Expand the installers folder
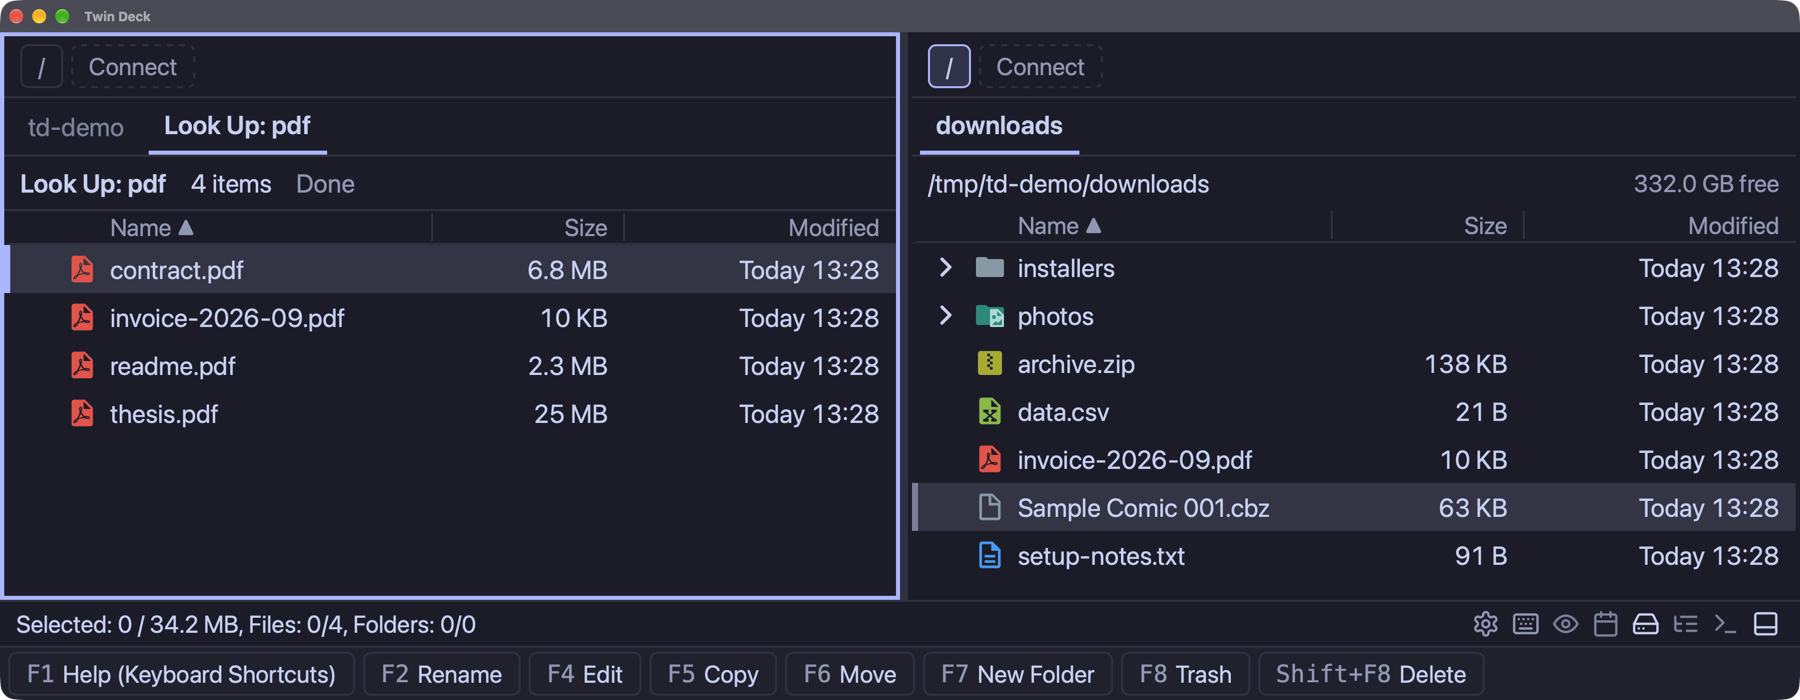This screenshot has width=1800, height=700. 945,267
